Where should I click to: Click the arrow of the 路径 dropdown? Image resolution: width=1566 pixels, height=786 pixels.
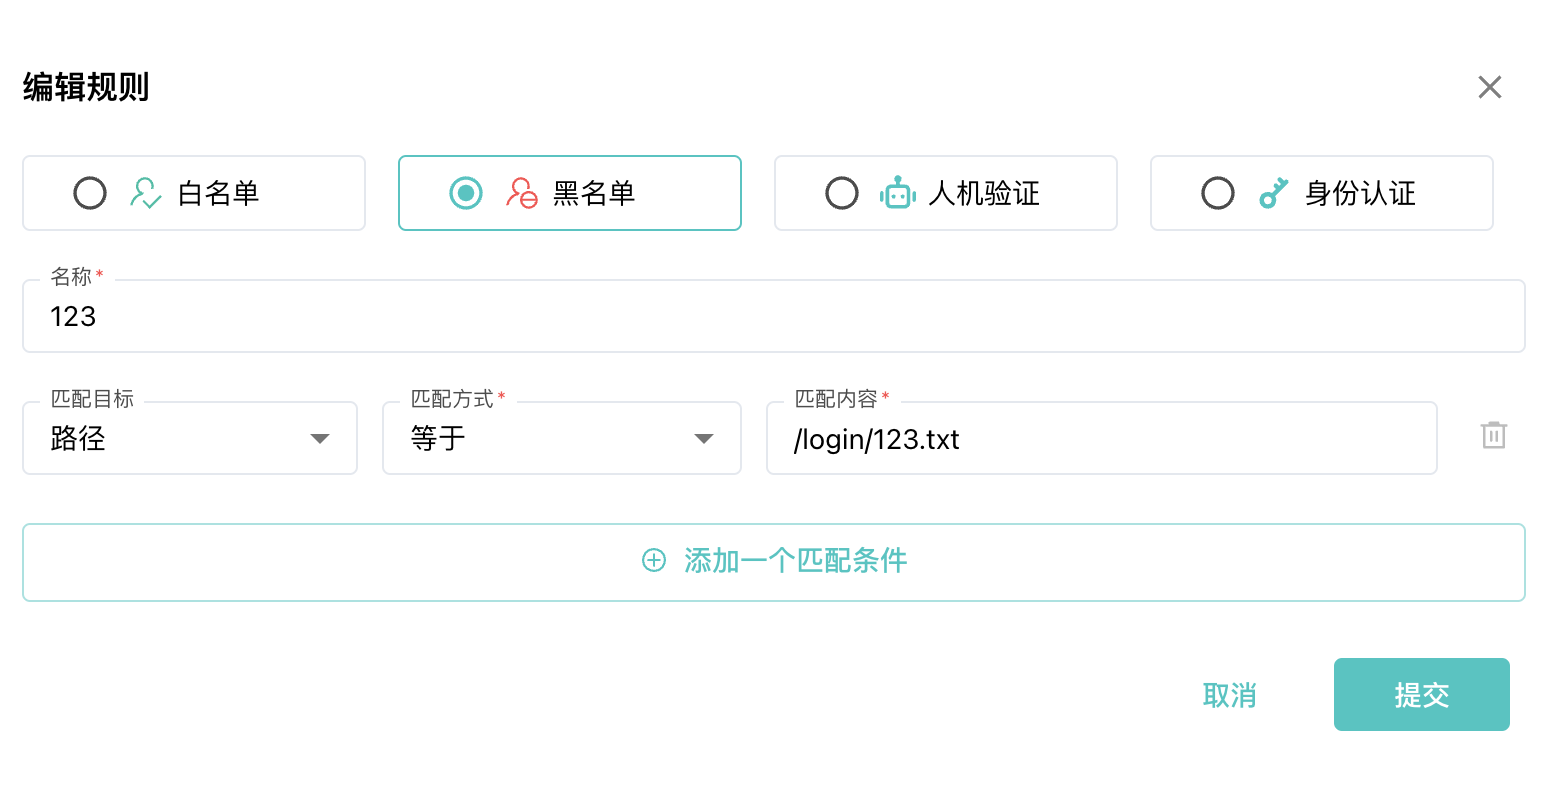pyautogui.click(x=320, y=439)
